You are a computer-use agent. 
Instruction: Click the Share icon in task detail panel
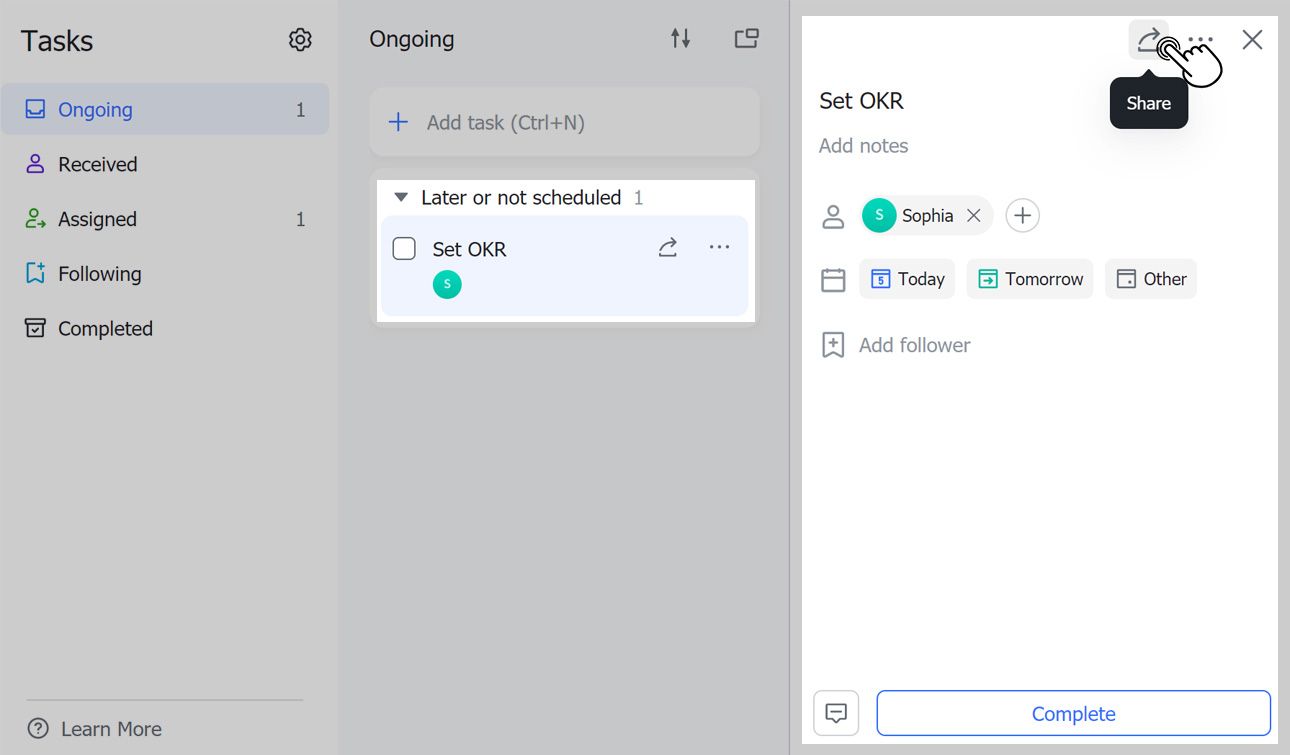[x=1149, y=40]
